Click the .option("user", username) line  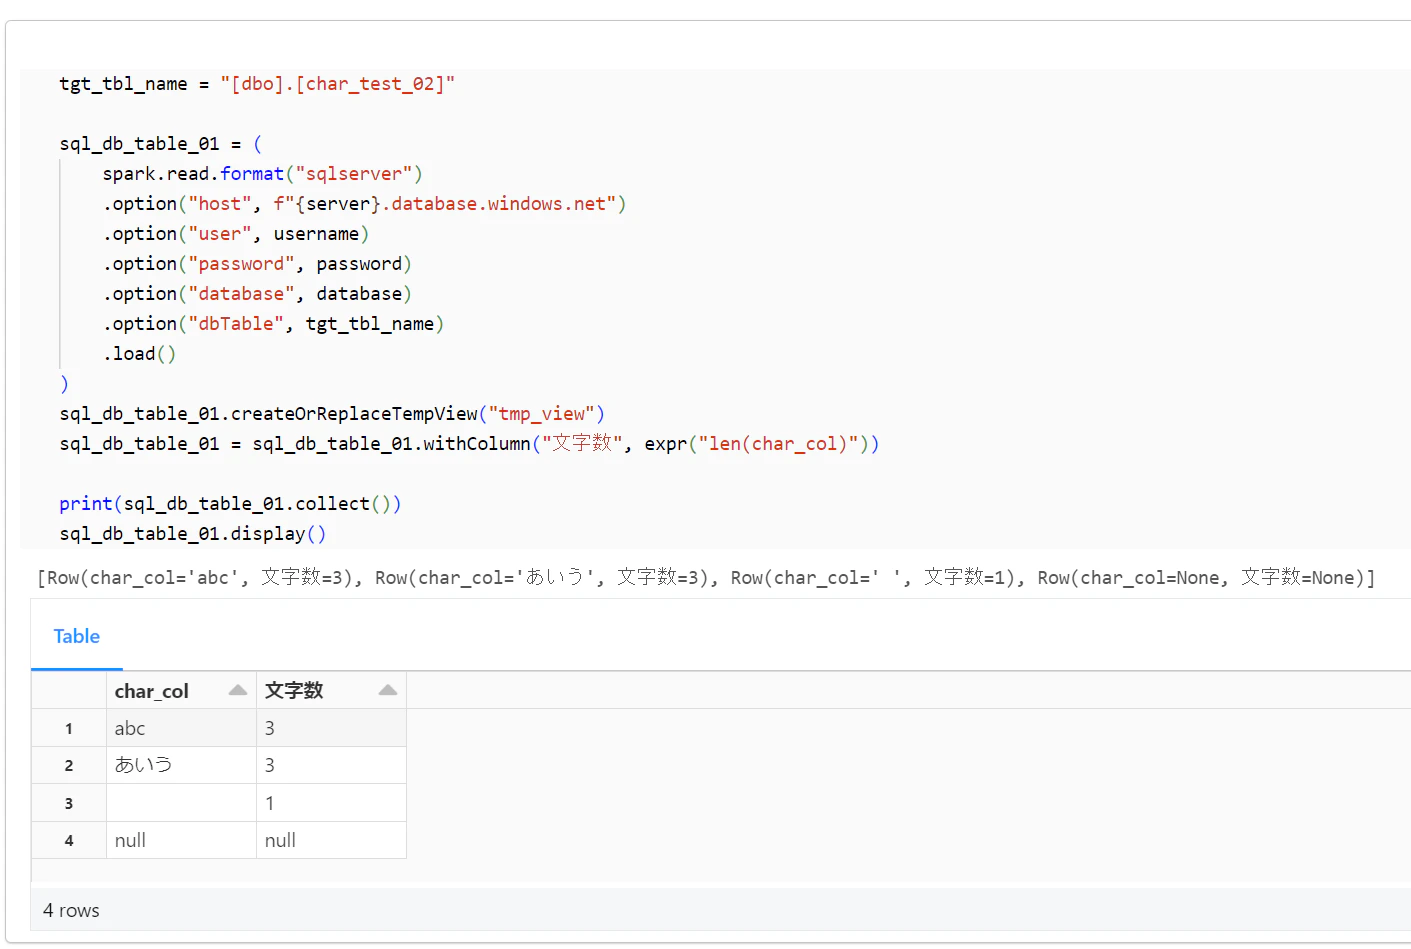pyautogui.click(x=236, y=234)
